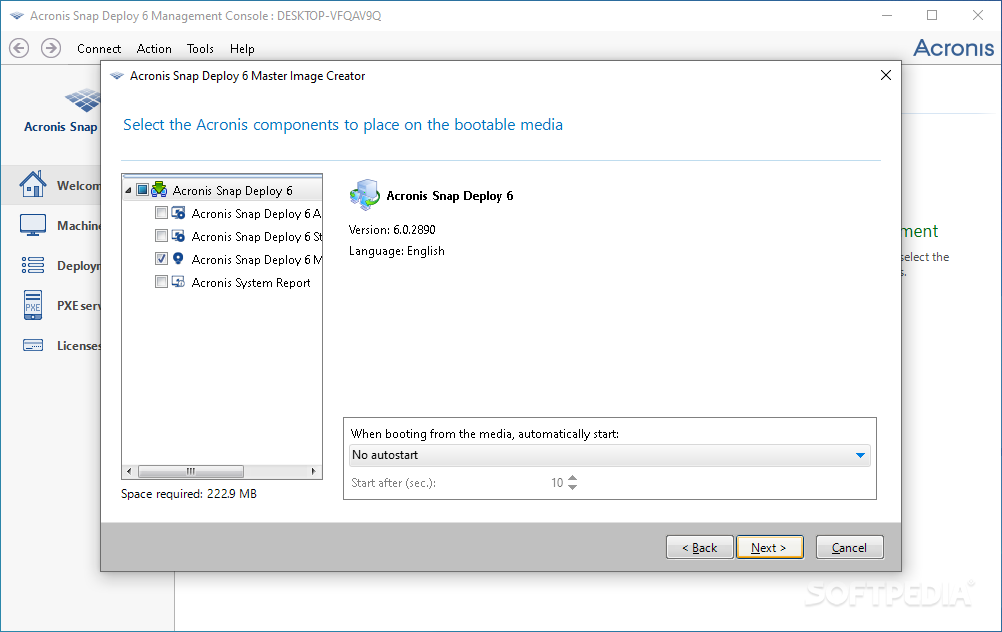Decrease the Start after seconds value
The image size is (1002, 632).
click(573, 487)
